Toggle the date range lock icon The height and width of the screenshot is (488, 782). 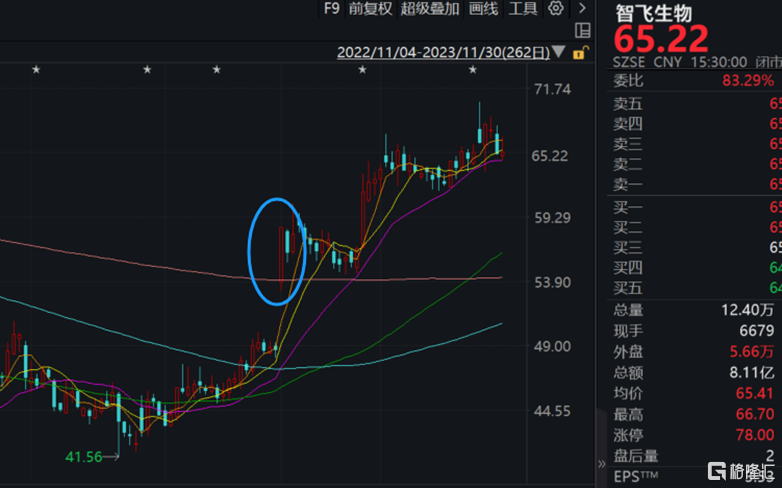pos(581,52)
